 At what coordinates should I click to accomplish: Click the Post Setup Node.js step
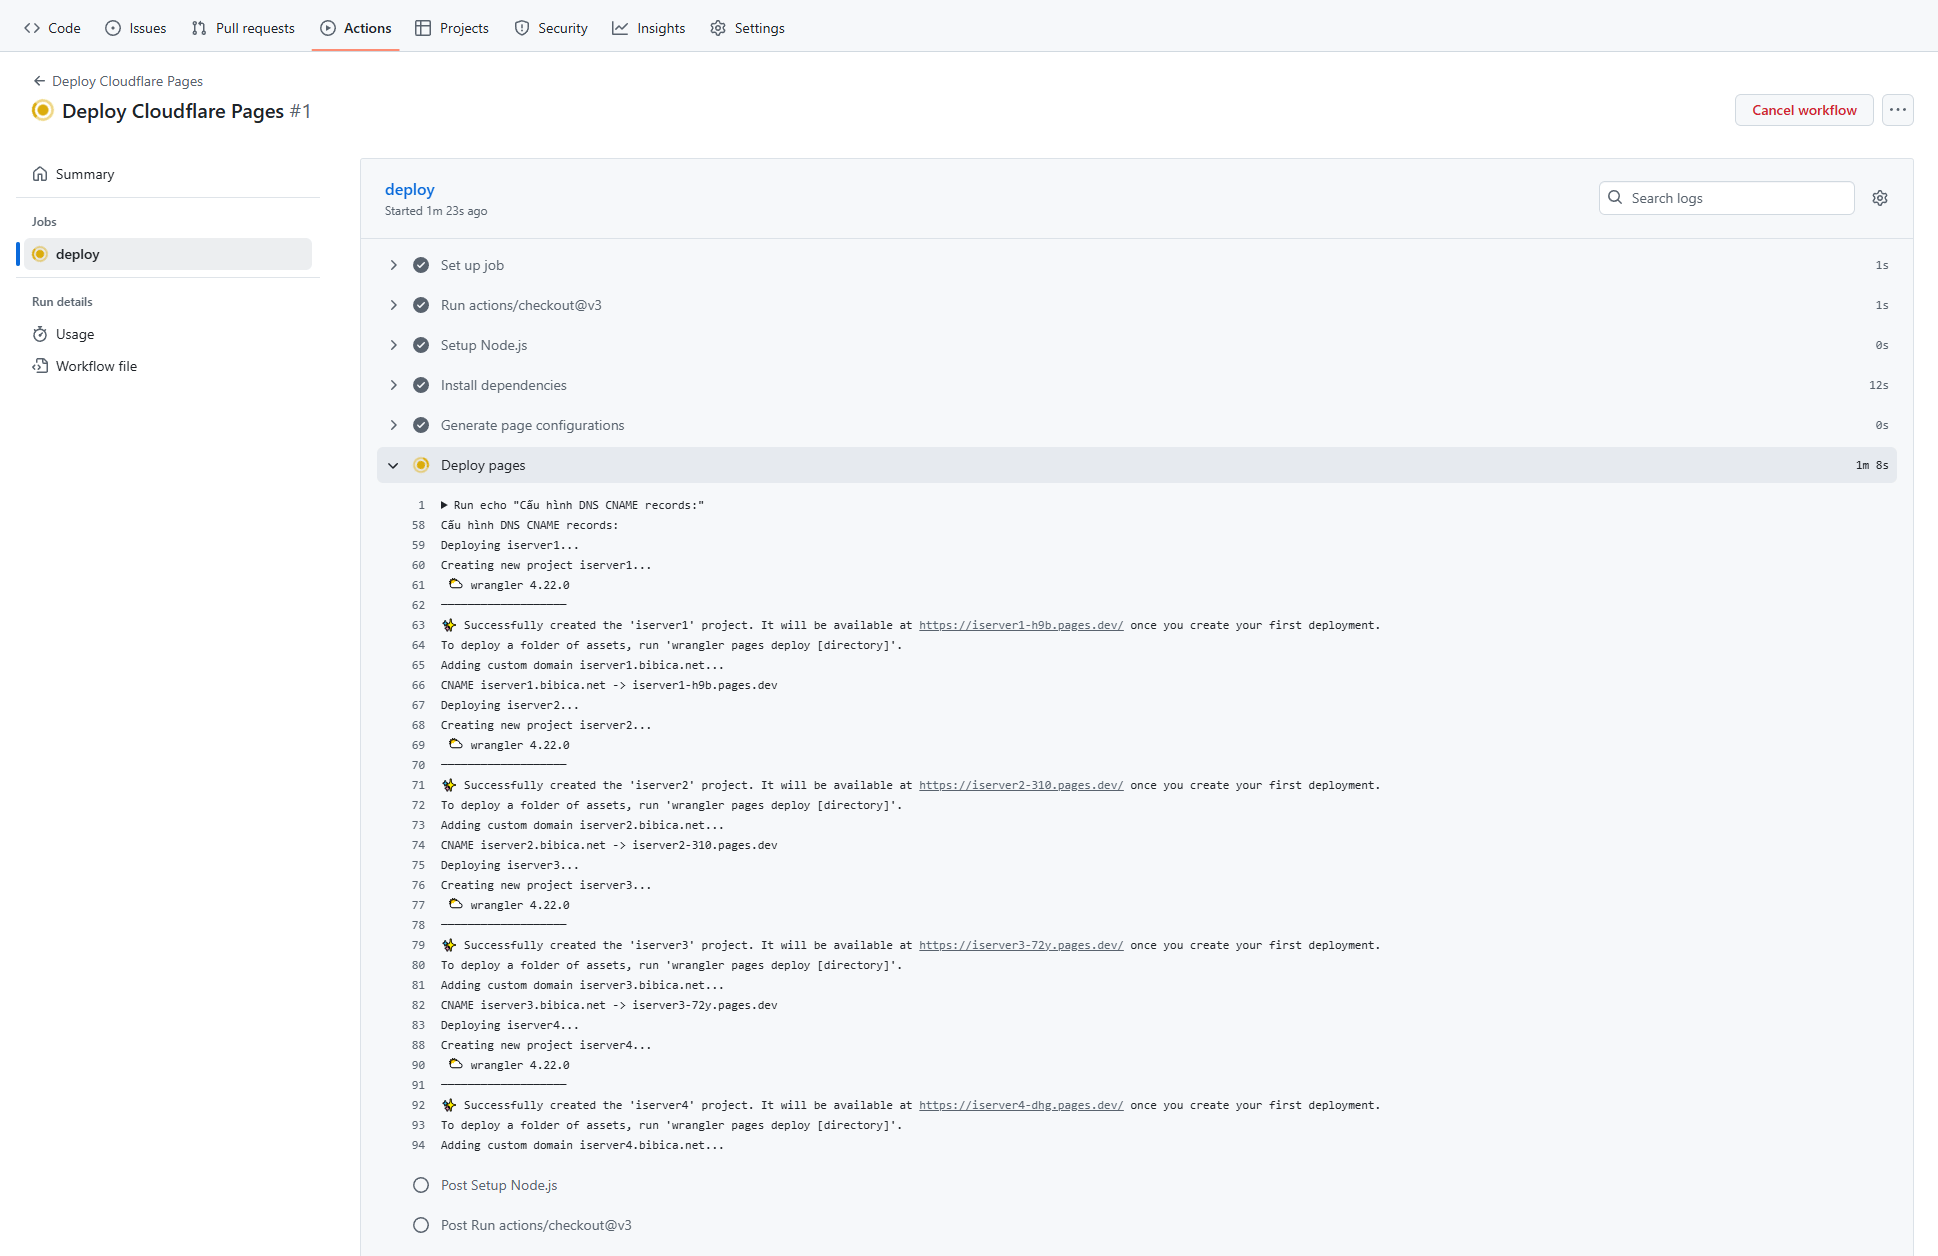coord(1137,1185)
